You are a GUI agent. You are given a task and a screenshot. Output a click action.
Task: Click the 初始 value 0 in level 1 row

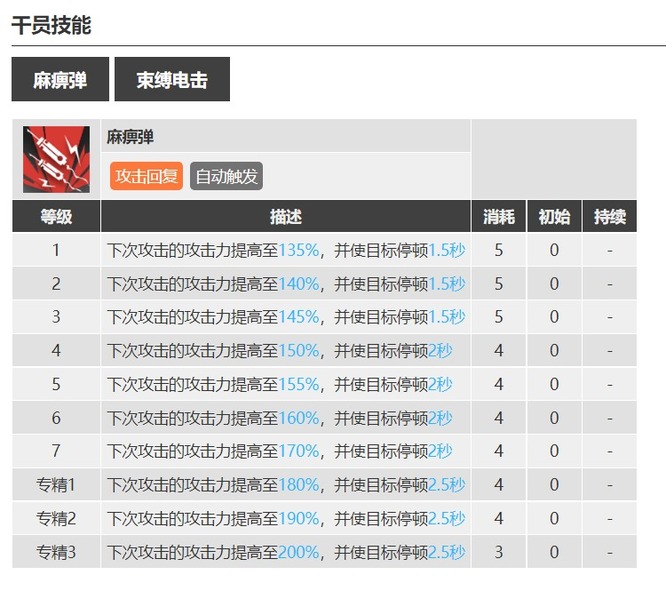coord(554,250)
